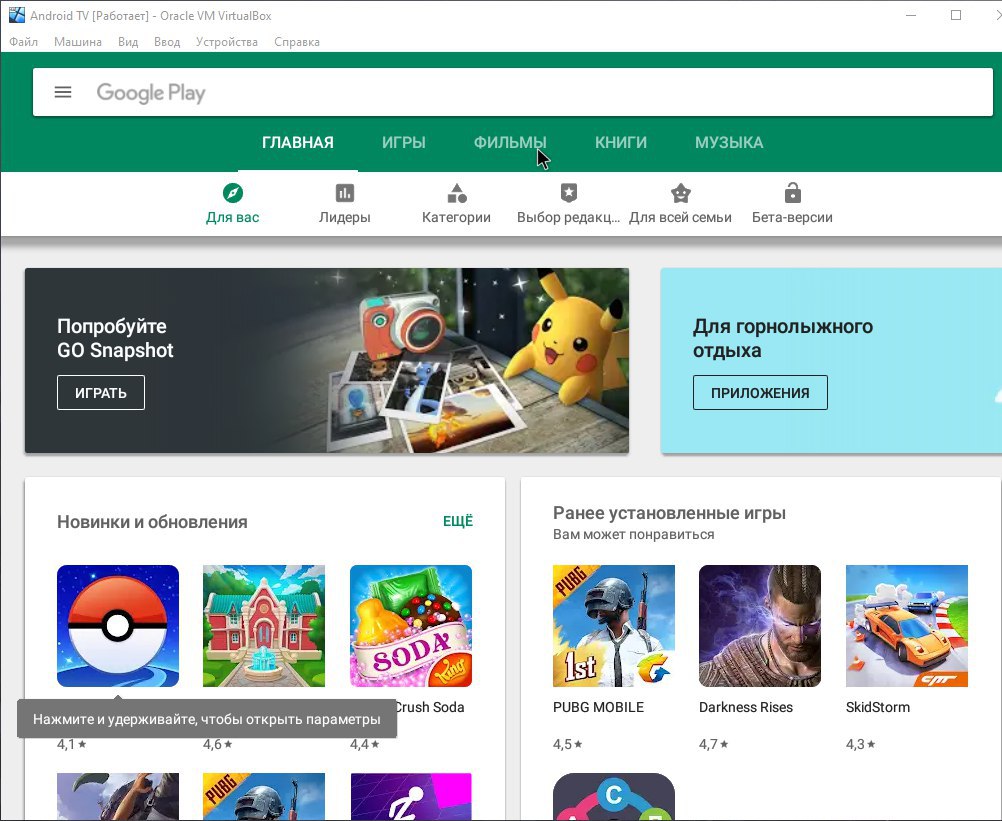Image resolution: width=1002 pixels, height=821 pixels.
Task: Open the letter-connect app icon with C
Action: pos(613,797)
